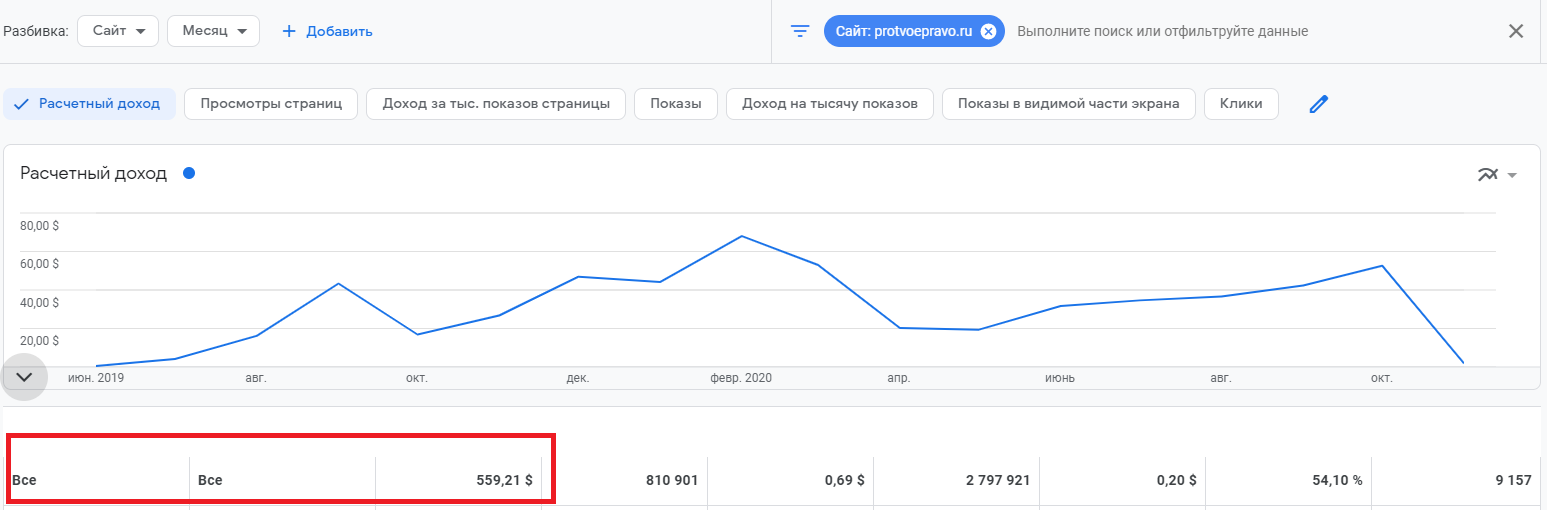The image size is (1547, 510).
Task: Click the pencil edit metrics icon
Action: [x=1319, y=104]
